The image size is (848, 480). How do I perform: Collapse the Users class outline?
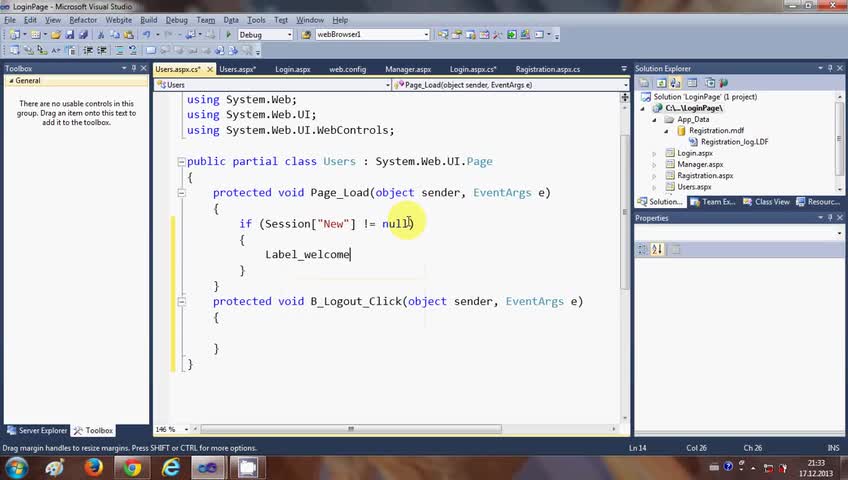coord(181,162)
